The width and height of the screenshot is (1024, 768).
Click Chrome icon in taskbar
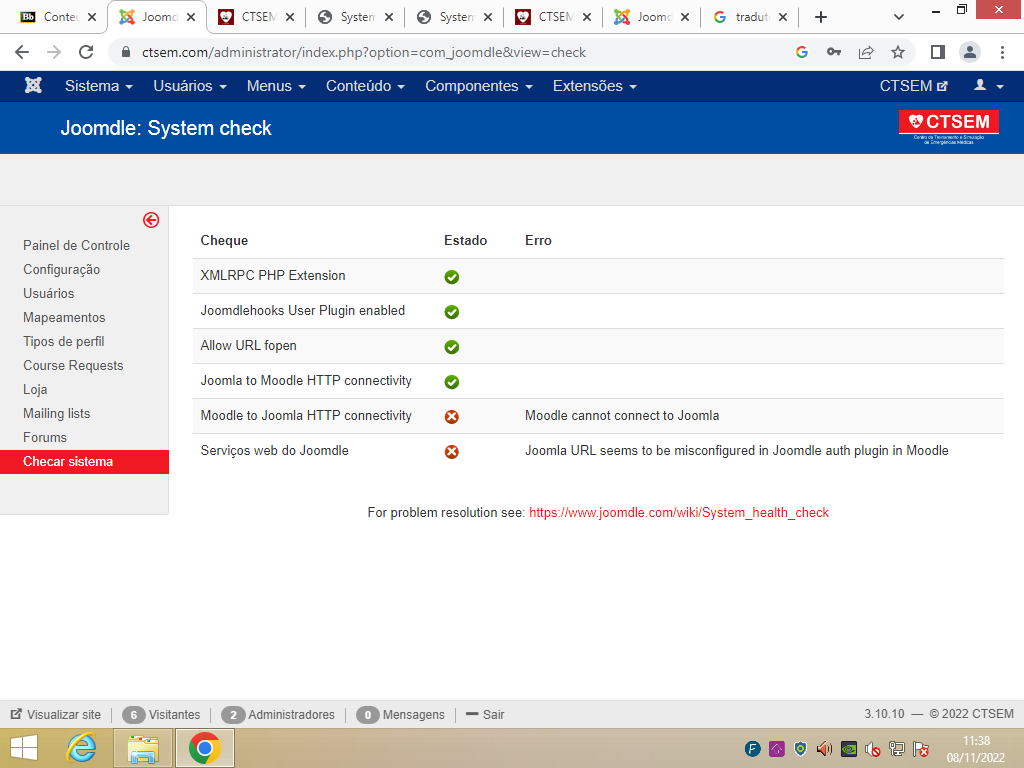tap(204, 748)
